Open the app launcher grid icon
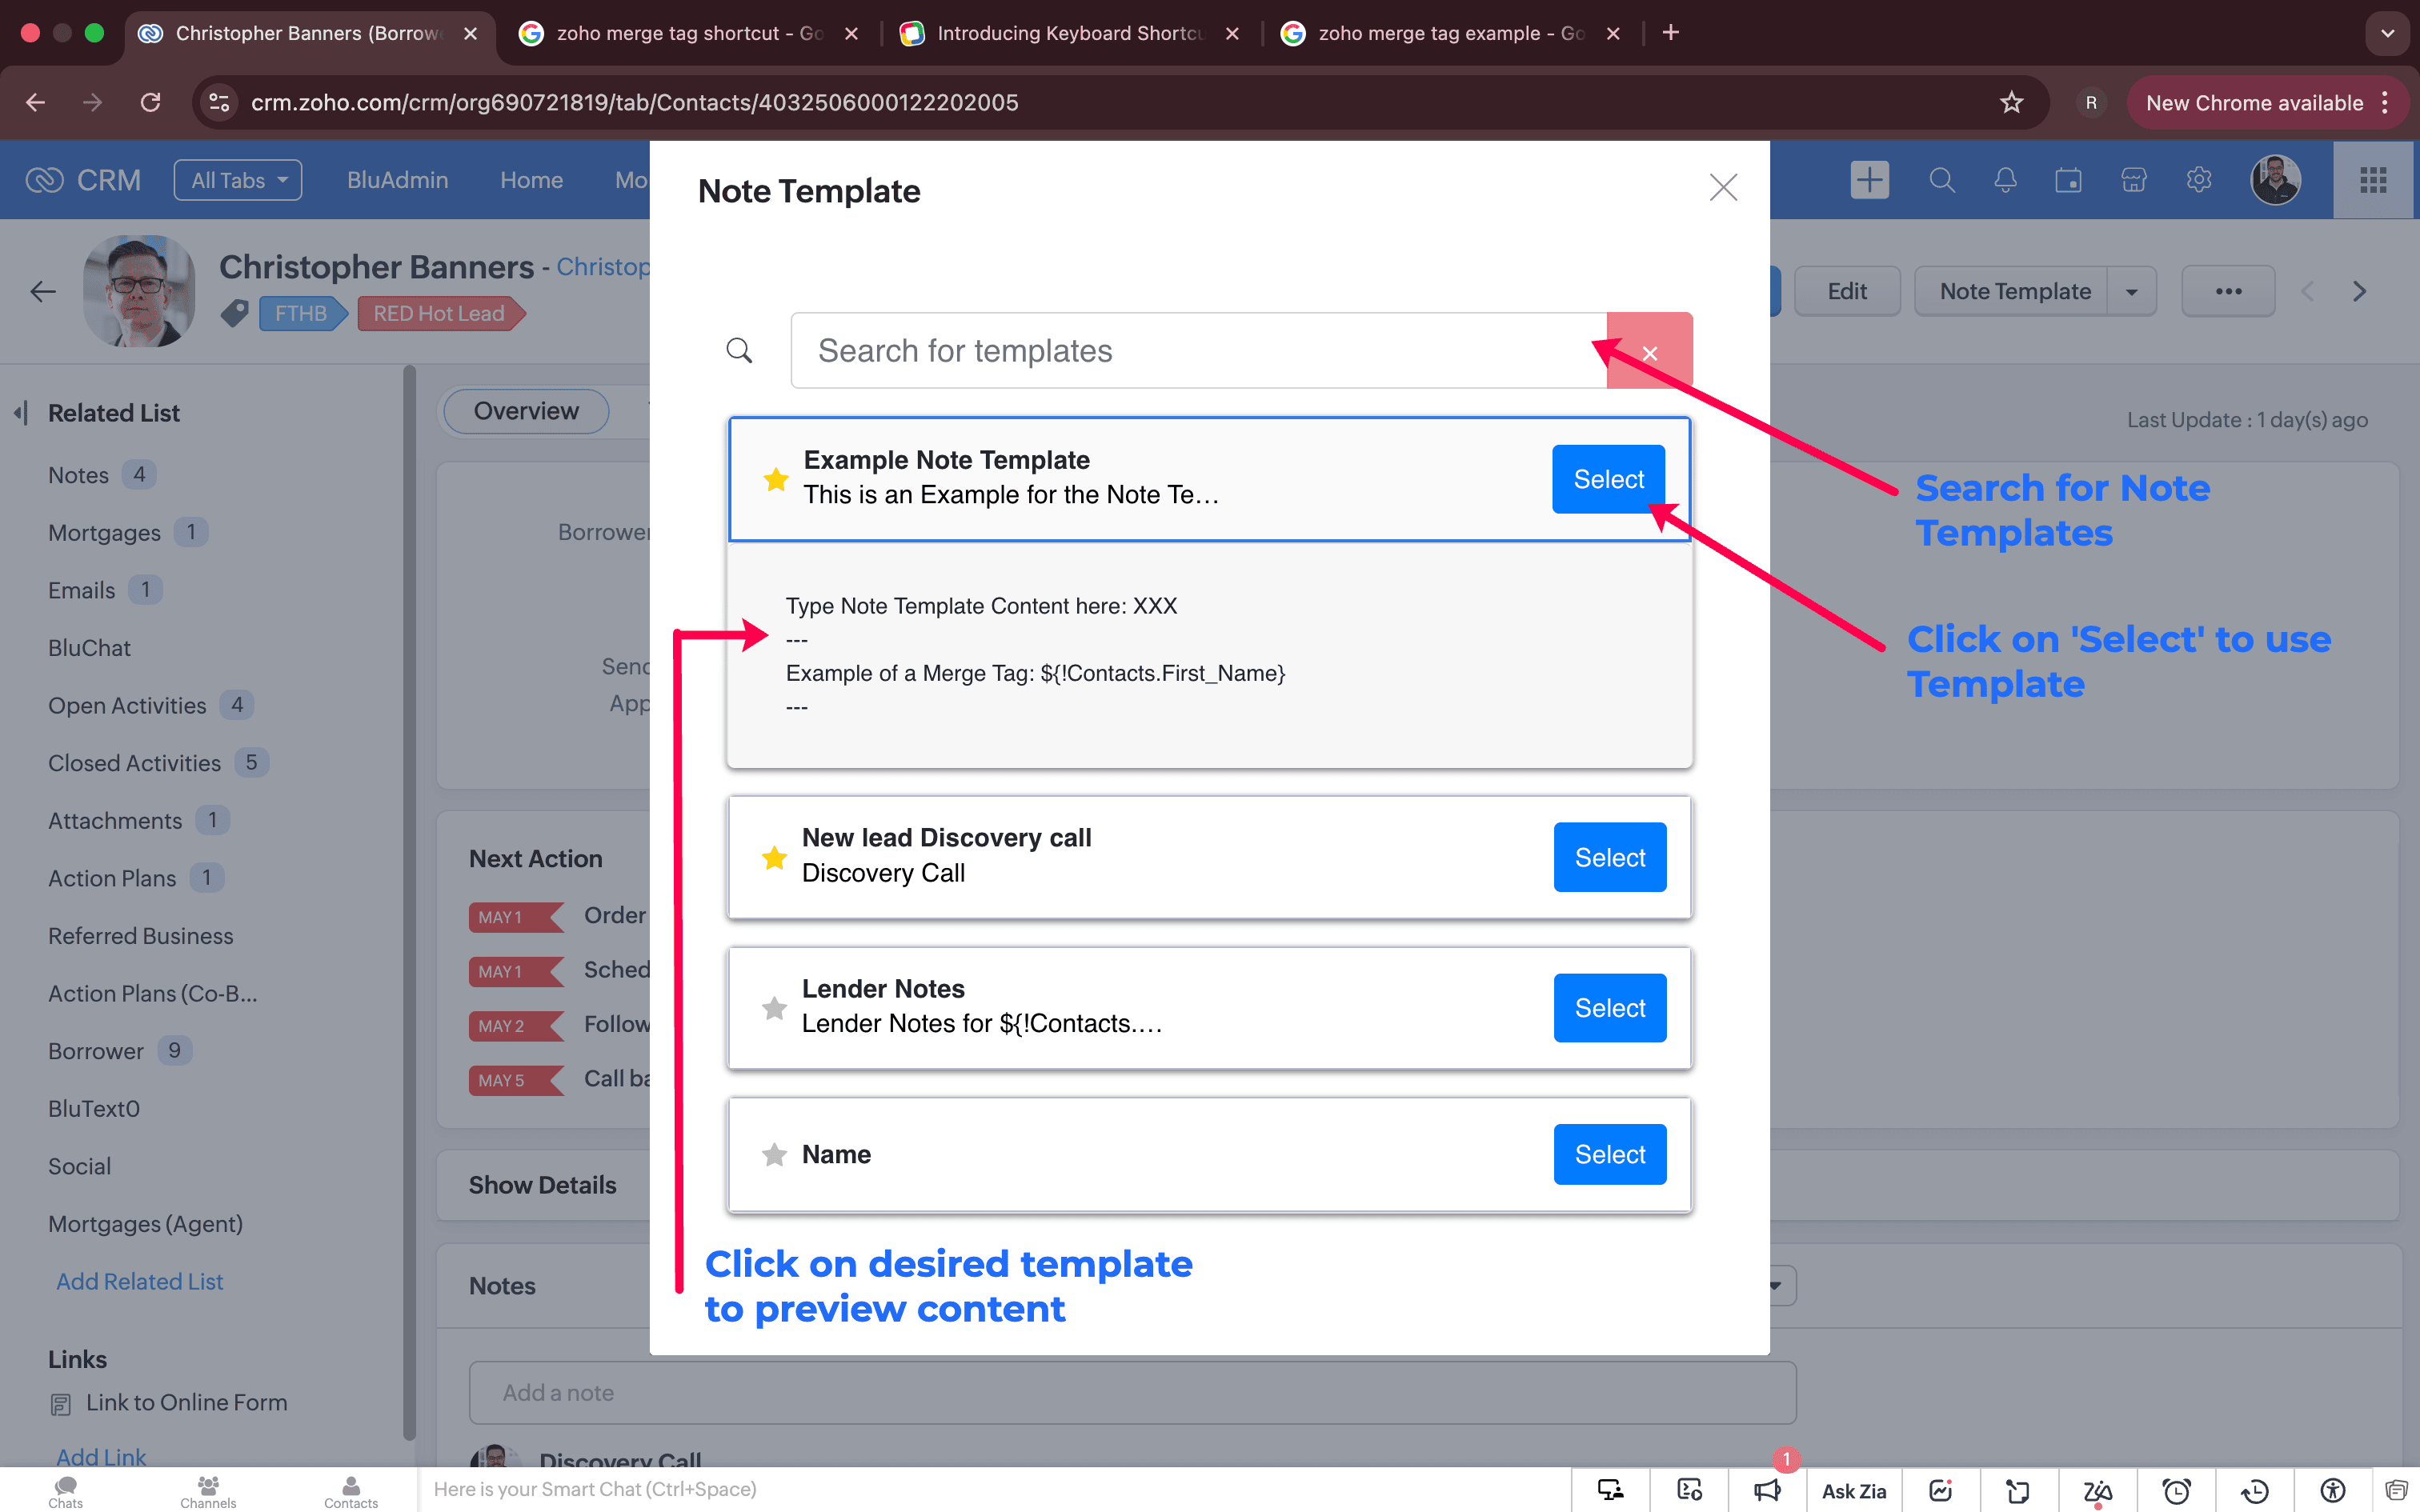Screen dimensions: 2420x1512 point(2373,180)
